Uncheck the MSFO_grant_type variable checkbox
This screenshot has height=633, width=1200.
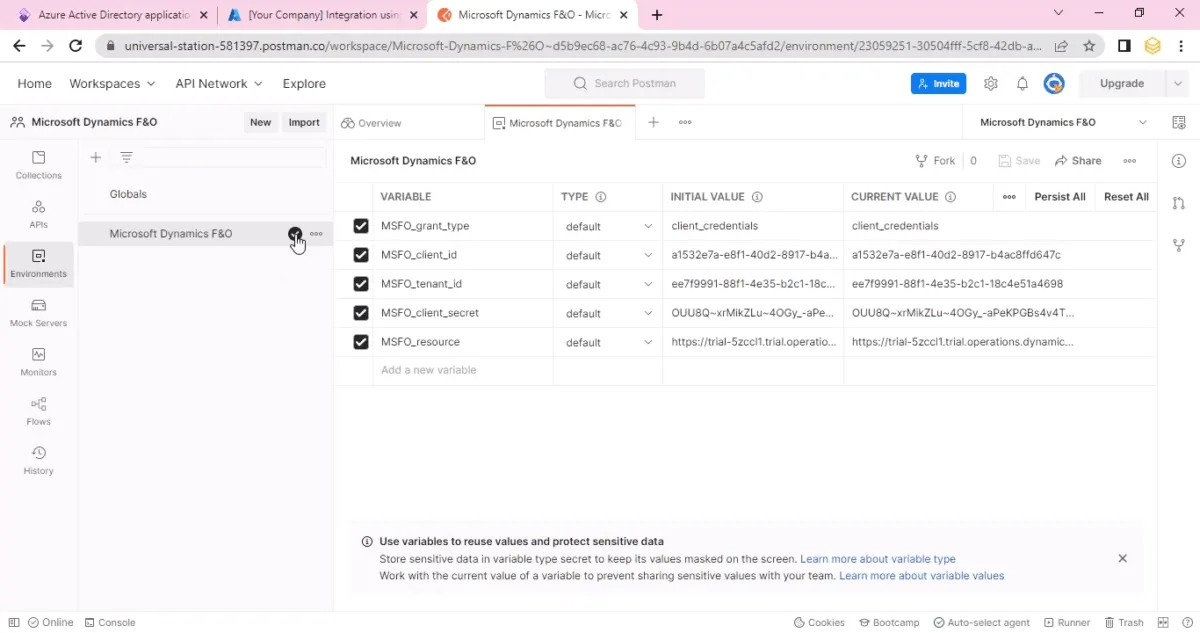pyautogui.click(x=361, y=226)
